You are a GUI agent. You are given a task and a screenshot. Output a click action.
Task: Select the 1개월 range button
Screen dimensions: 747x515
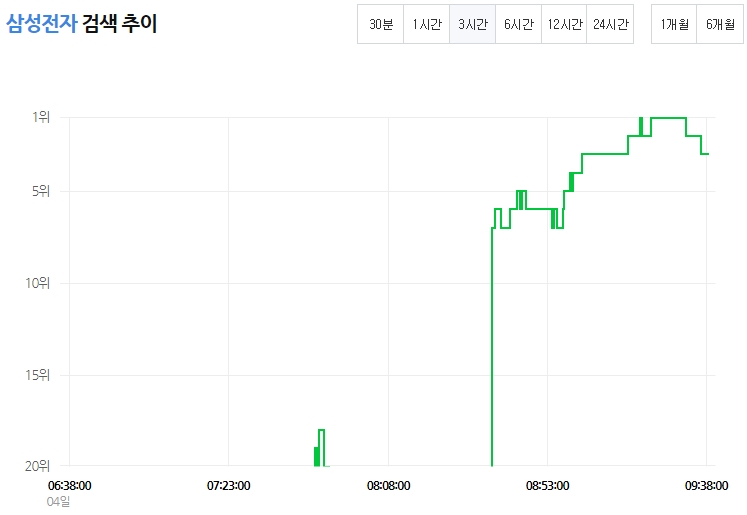[674, 24]
